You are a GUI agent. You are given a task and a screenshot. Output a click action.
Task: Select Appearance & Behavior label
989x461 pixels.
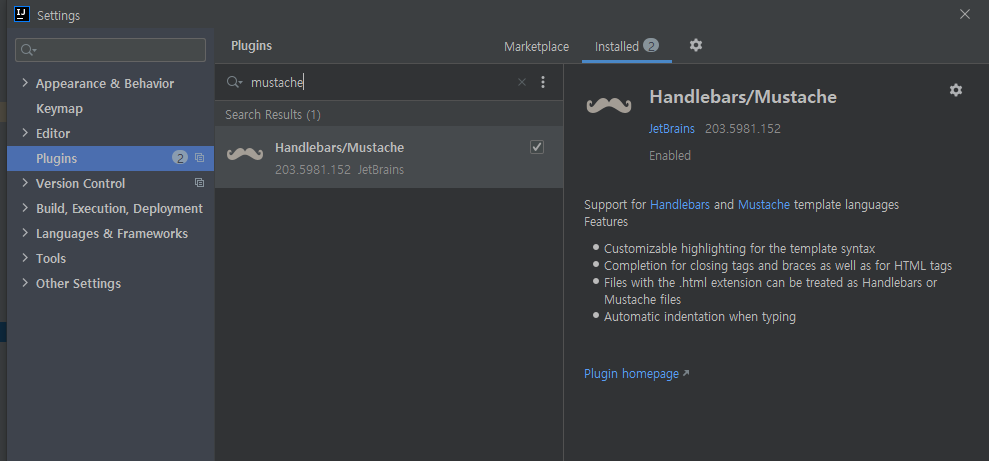point(105,83)
